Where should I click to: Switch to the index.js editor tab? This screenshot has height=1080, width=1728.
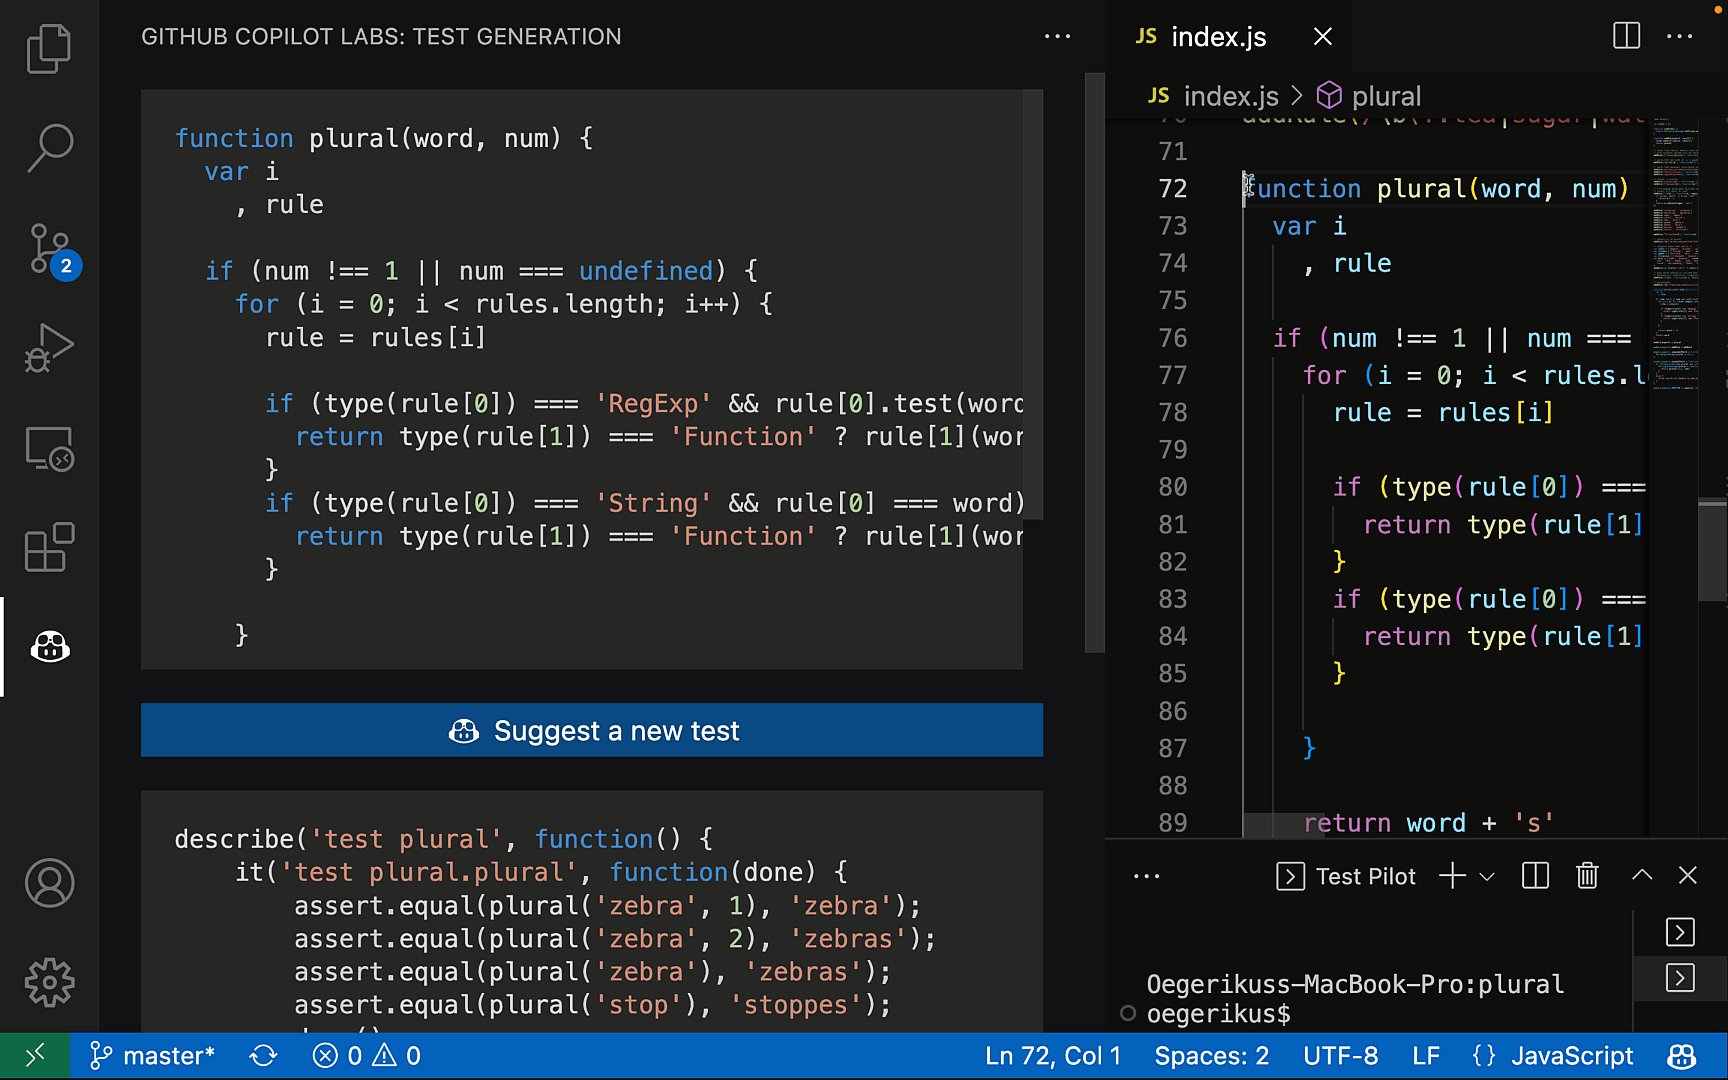tap(1218, 36)
